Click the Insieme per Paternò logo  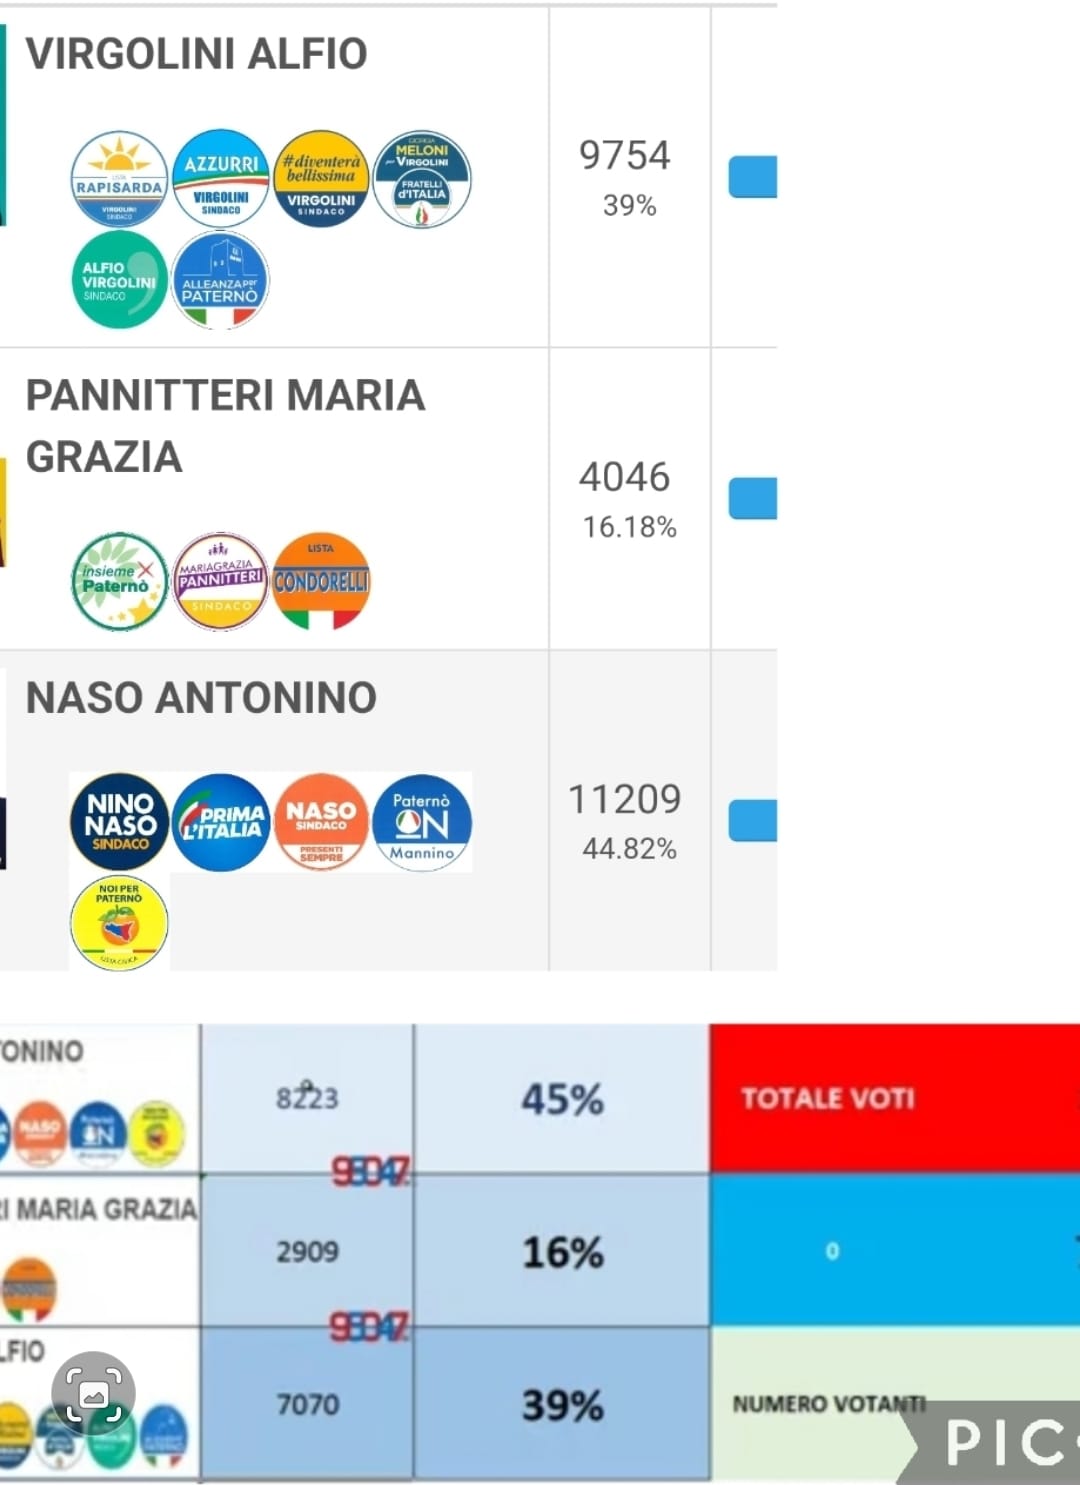pos(119,581)
